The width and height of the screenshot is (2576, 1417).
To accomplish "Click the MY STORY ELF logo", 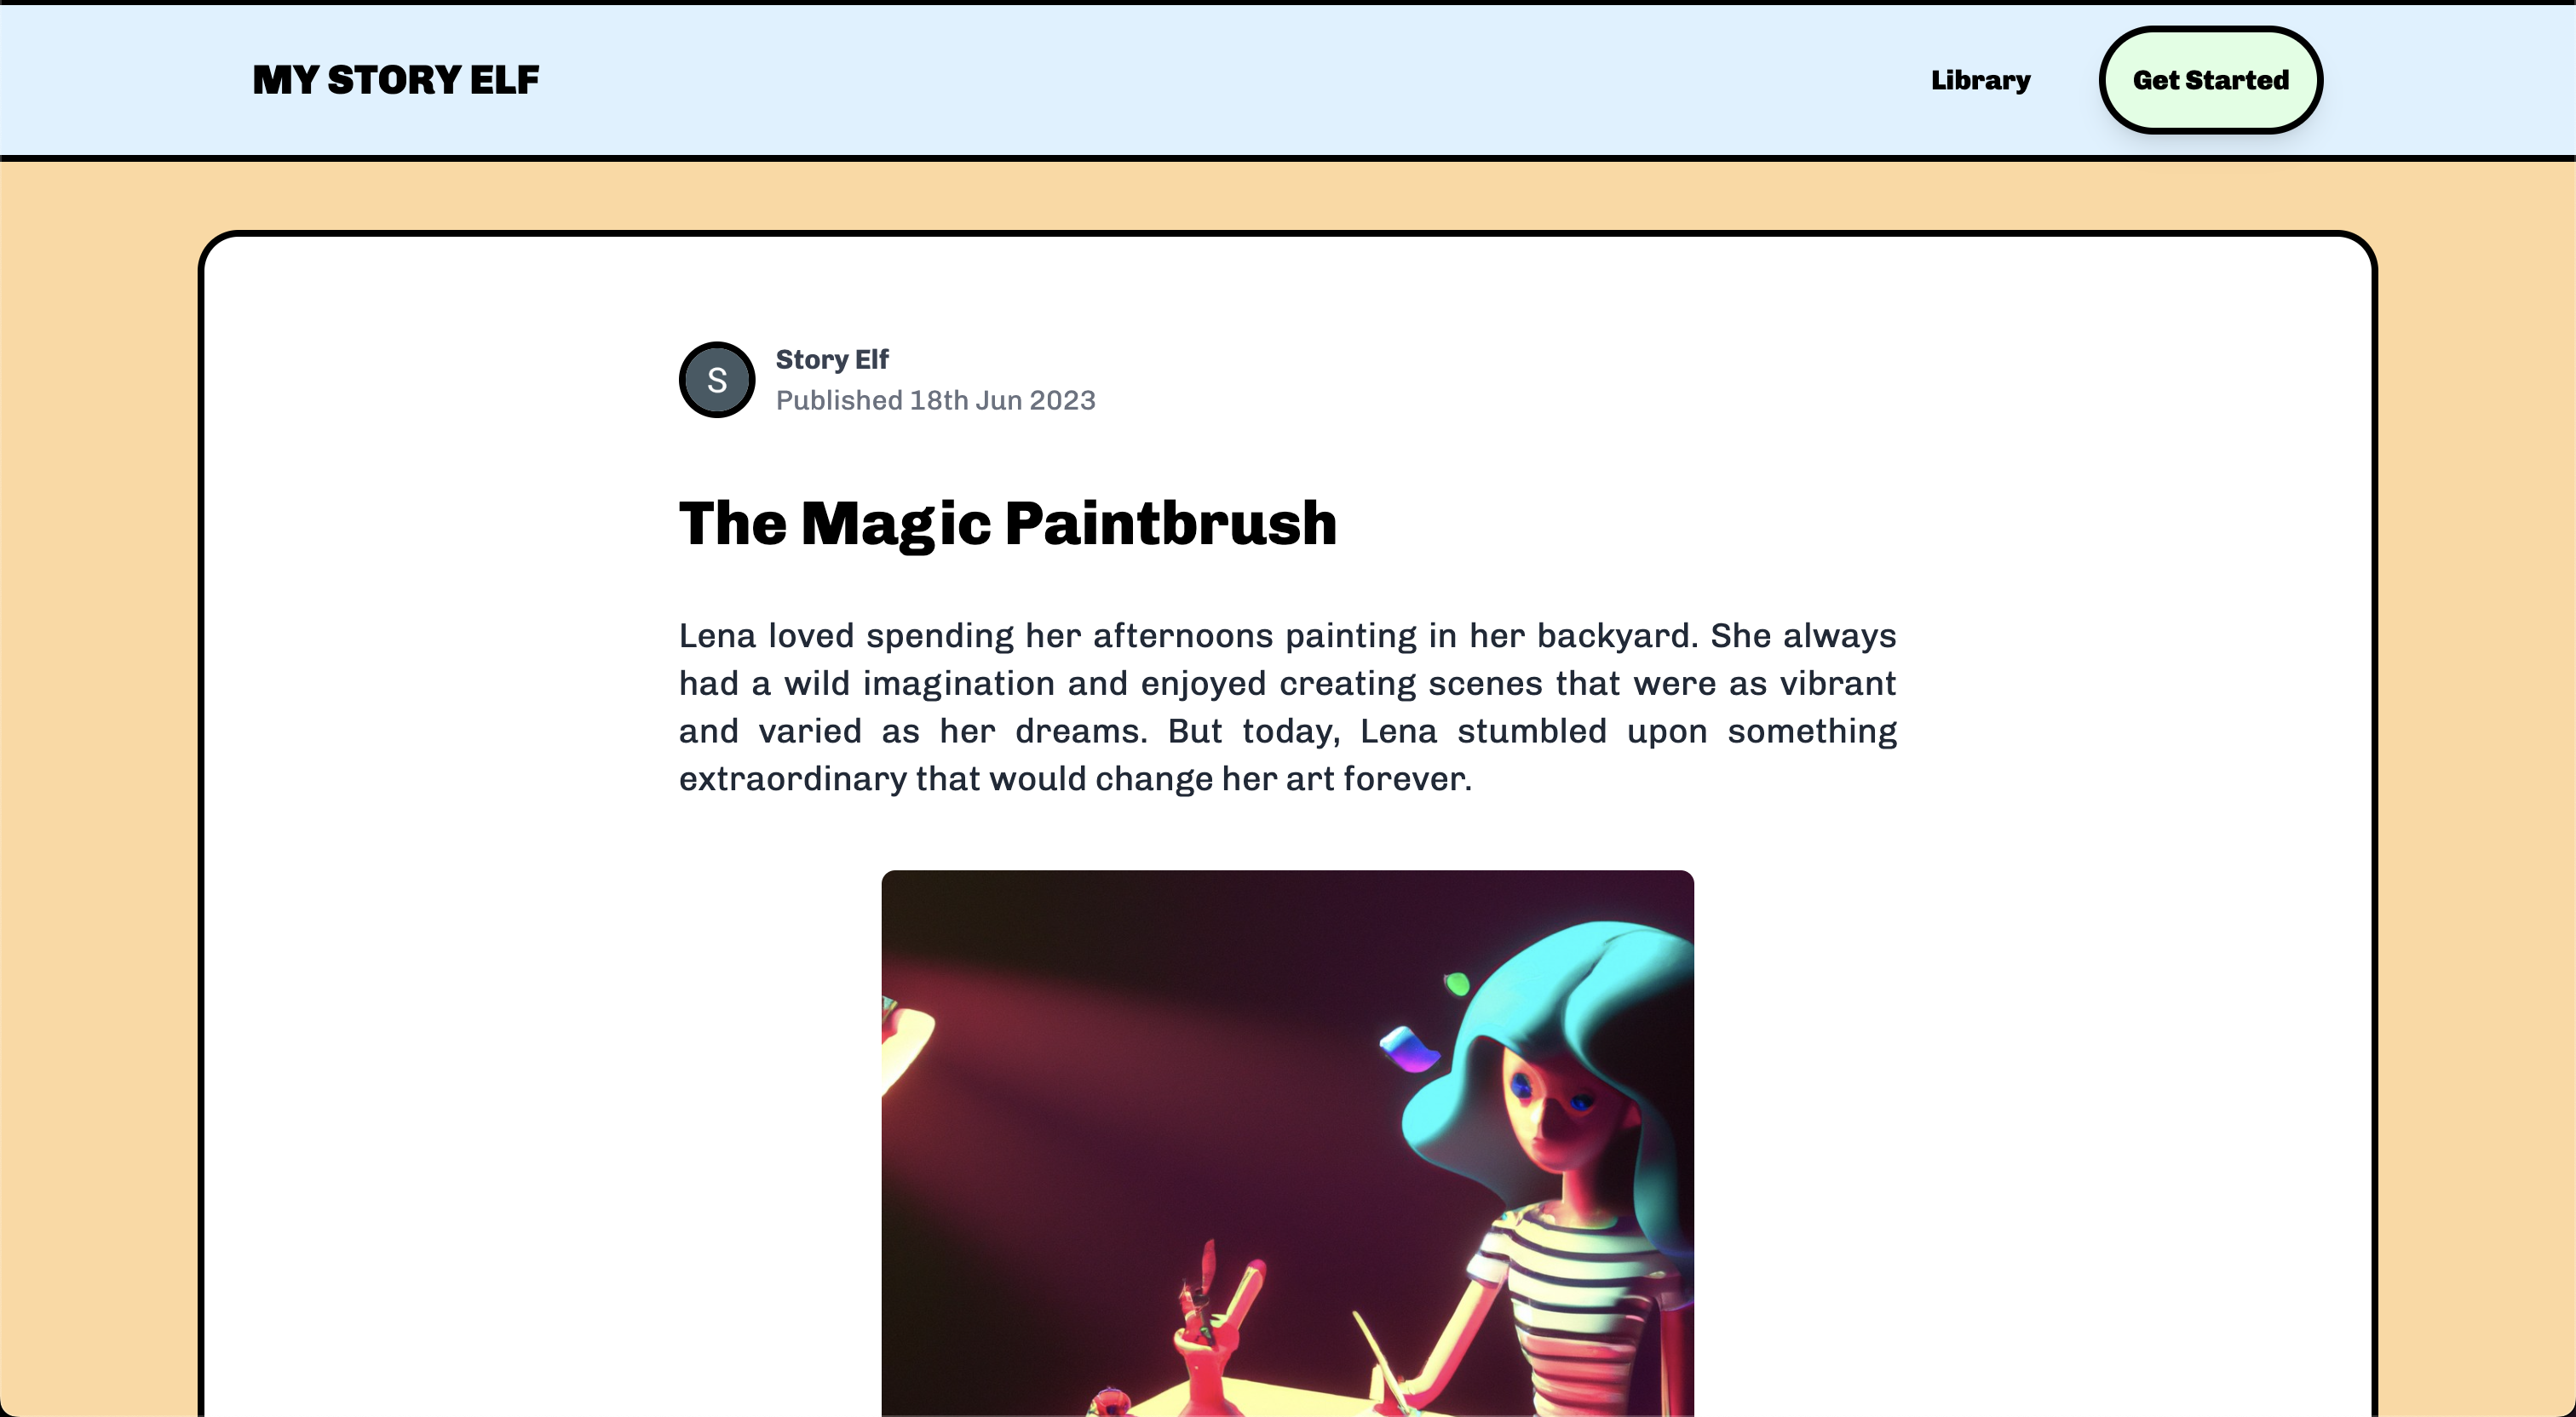I will coord(395,80).
